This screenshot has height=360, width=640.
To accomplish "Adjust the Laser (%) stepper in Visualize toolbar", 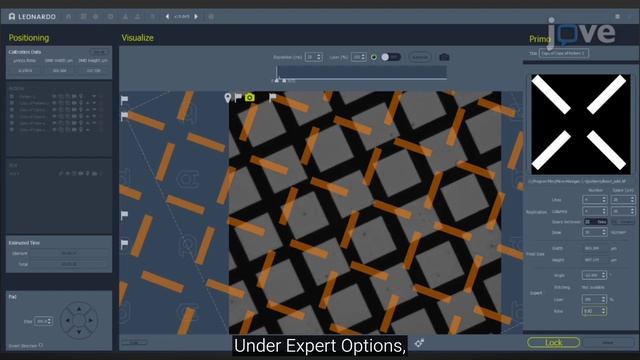I will [x=359, y=57].
